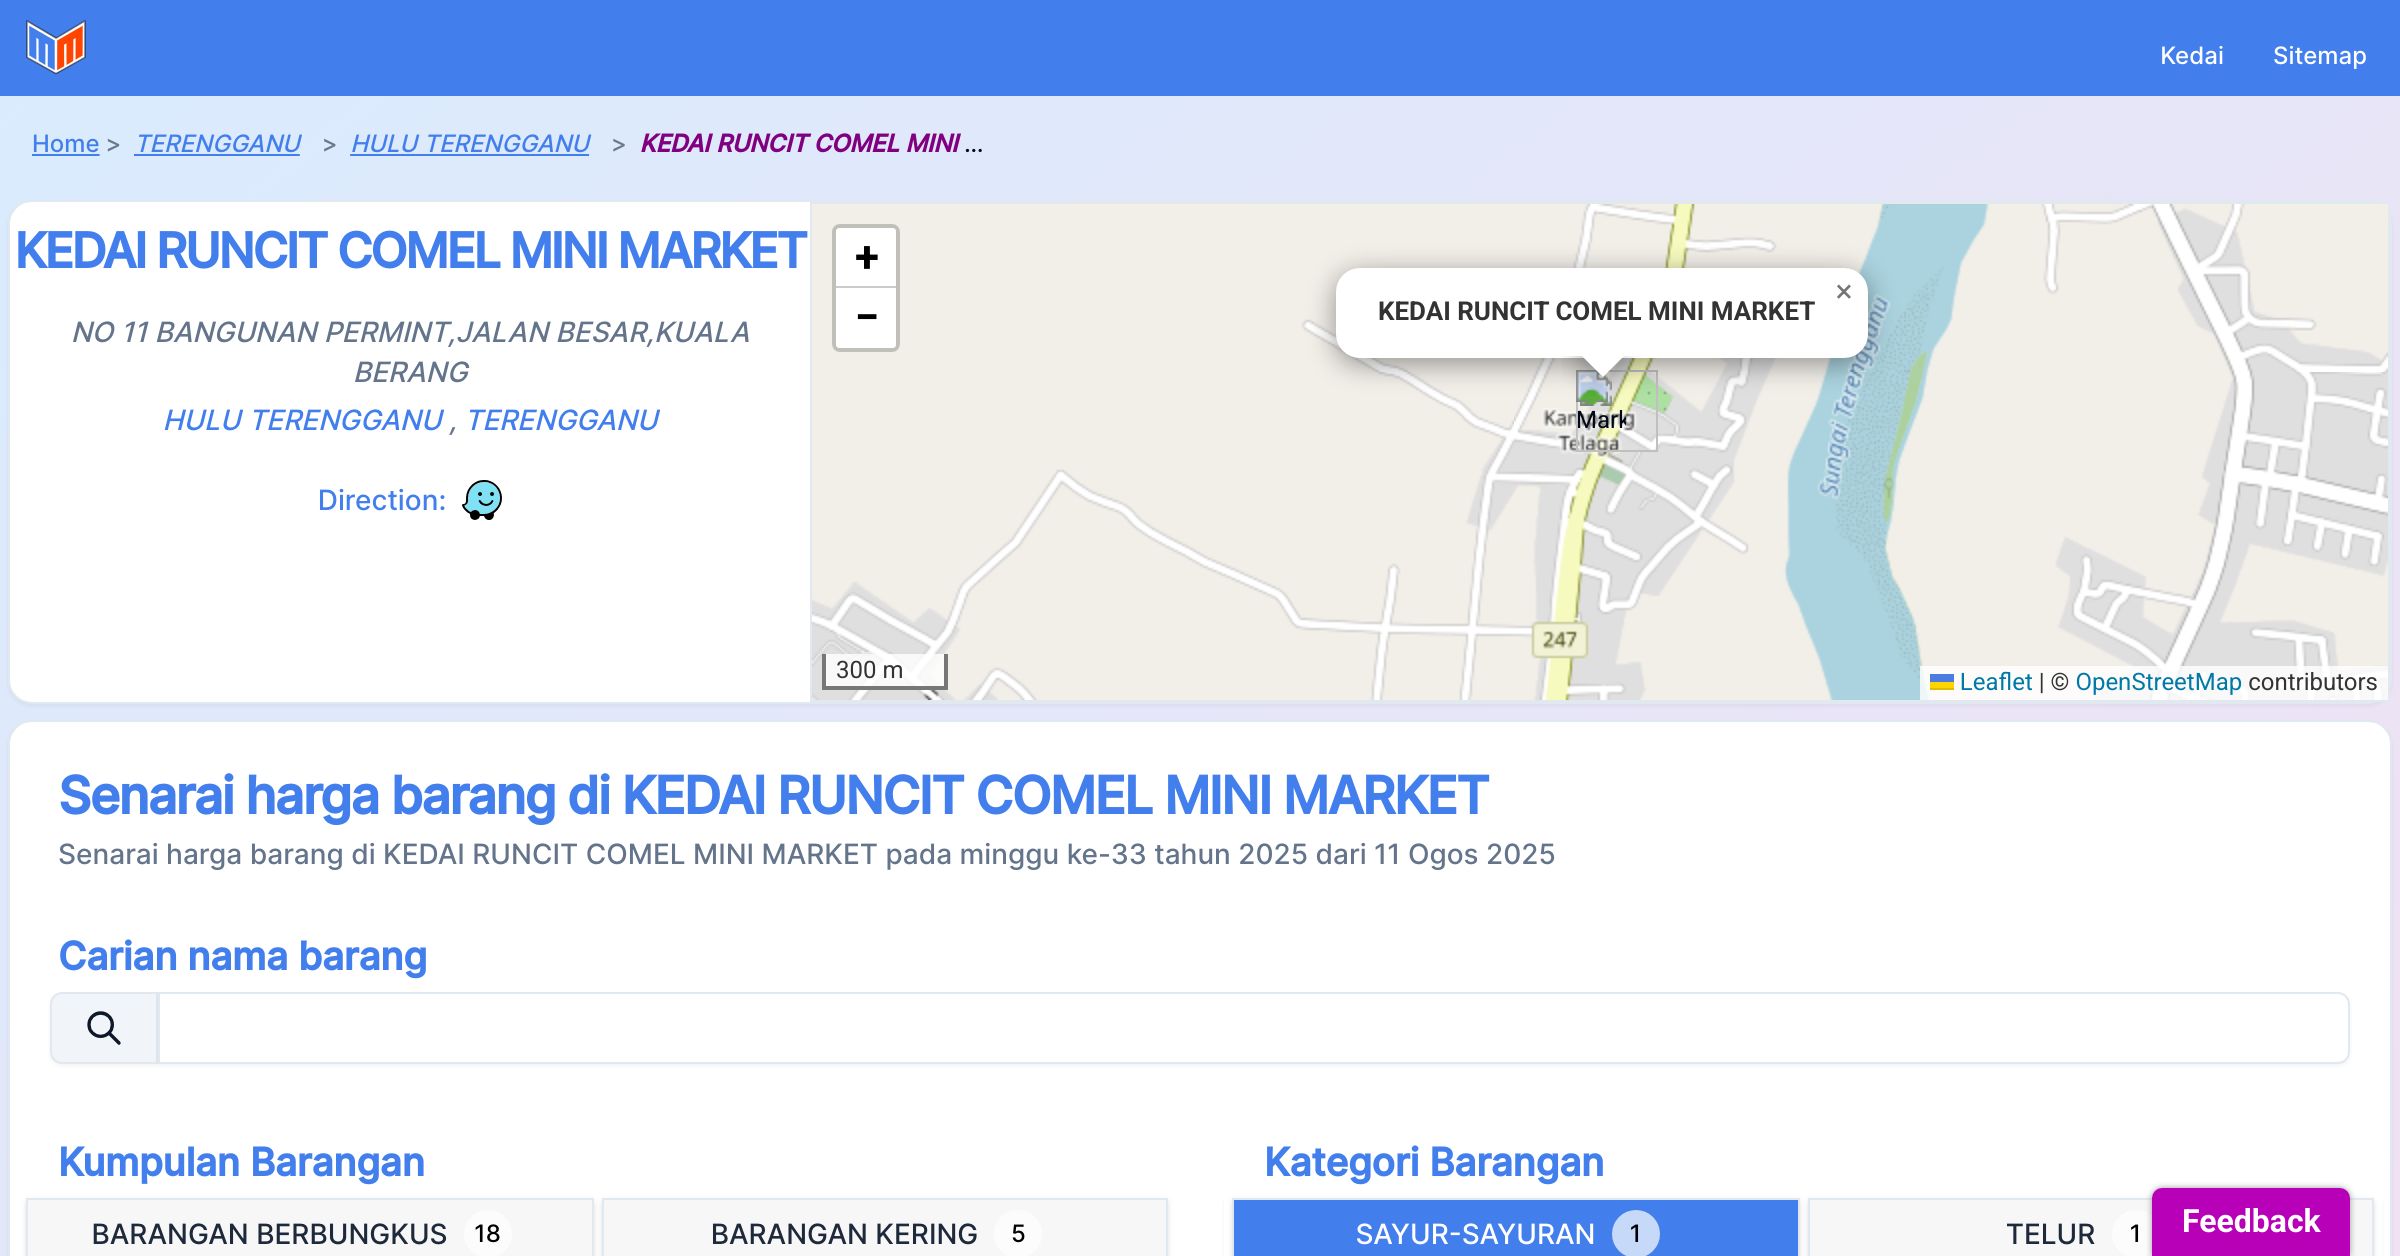Image resolution: width=2400 pixels, height=1256 pixels.
Task: Close the map popup
Action: (x=1843, y=292)
